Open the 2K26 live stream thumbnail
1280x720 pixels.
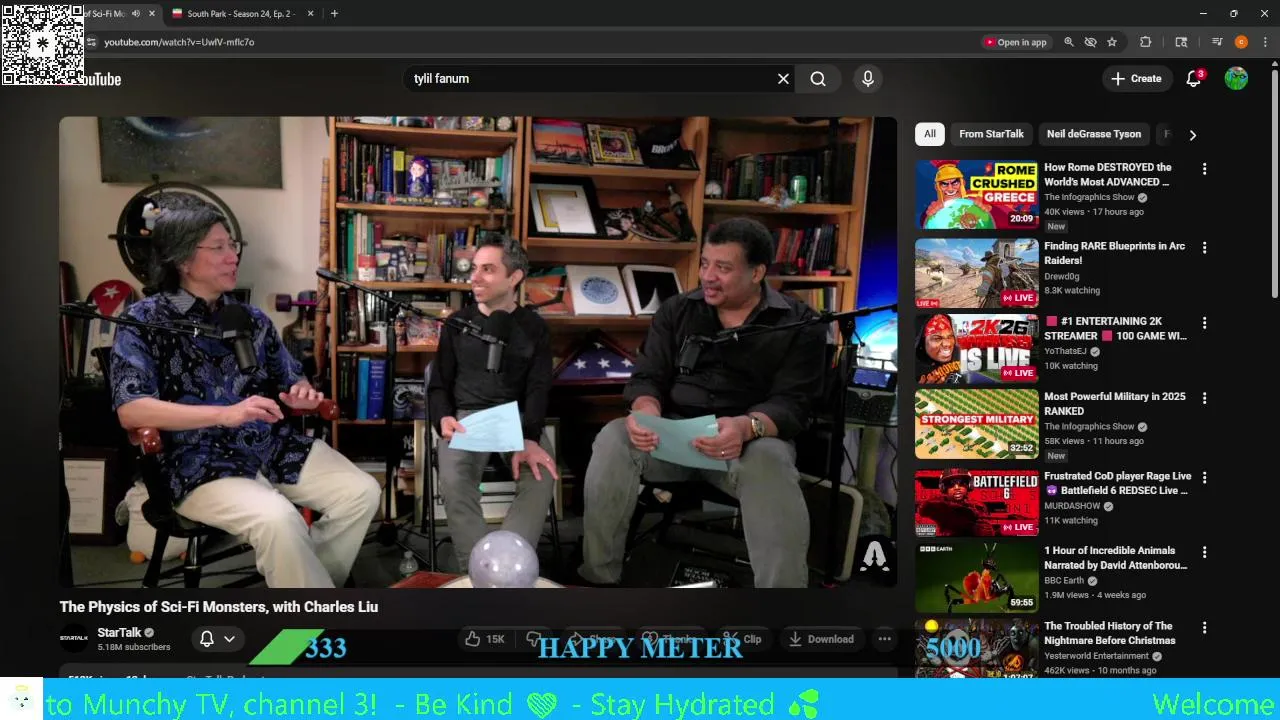[976, 349]
